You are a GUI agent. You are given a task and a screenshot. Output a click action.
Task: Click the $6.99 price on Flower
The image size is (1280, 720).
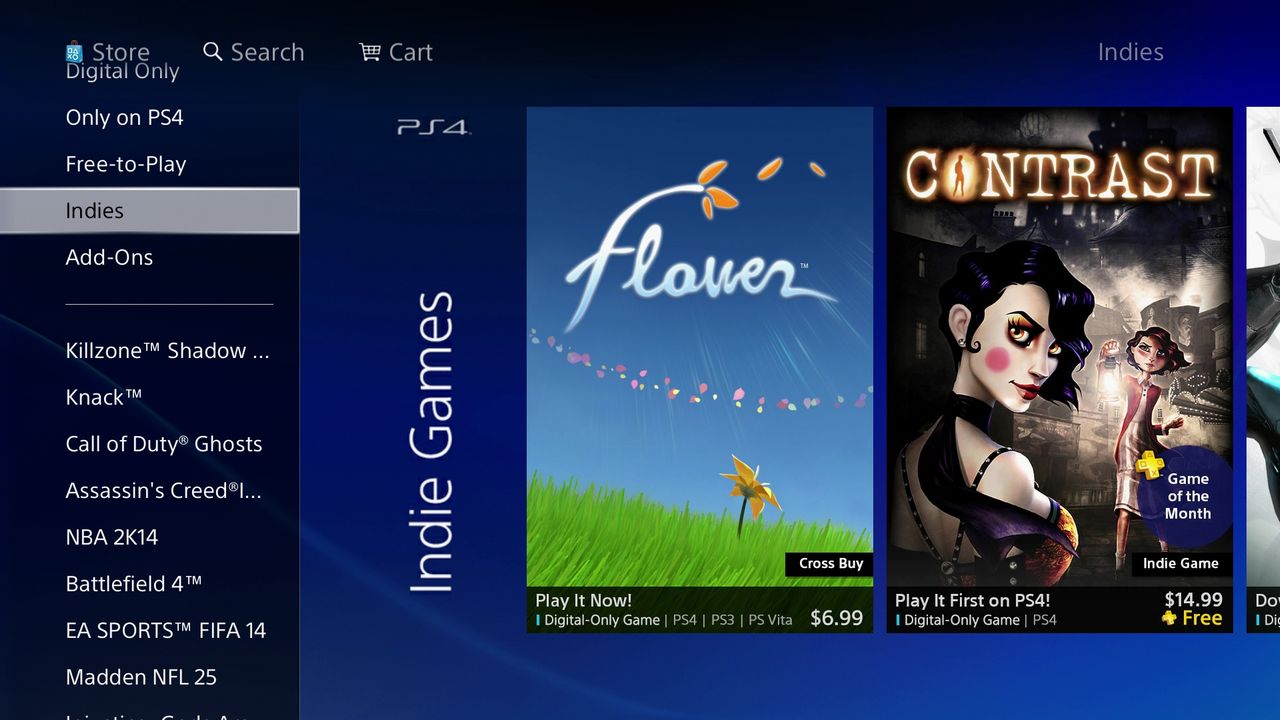click(x=836, y=618)
